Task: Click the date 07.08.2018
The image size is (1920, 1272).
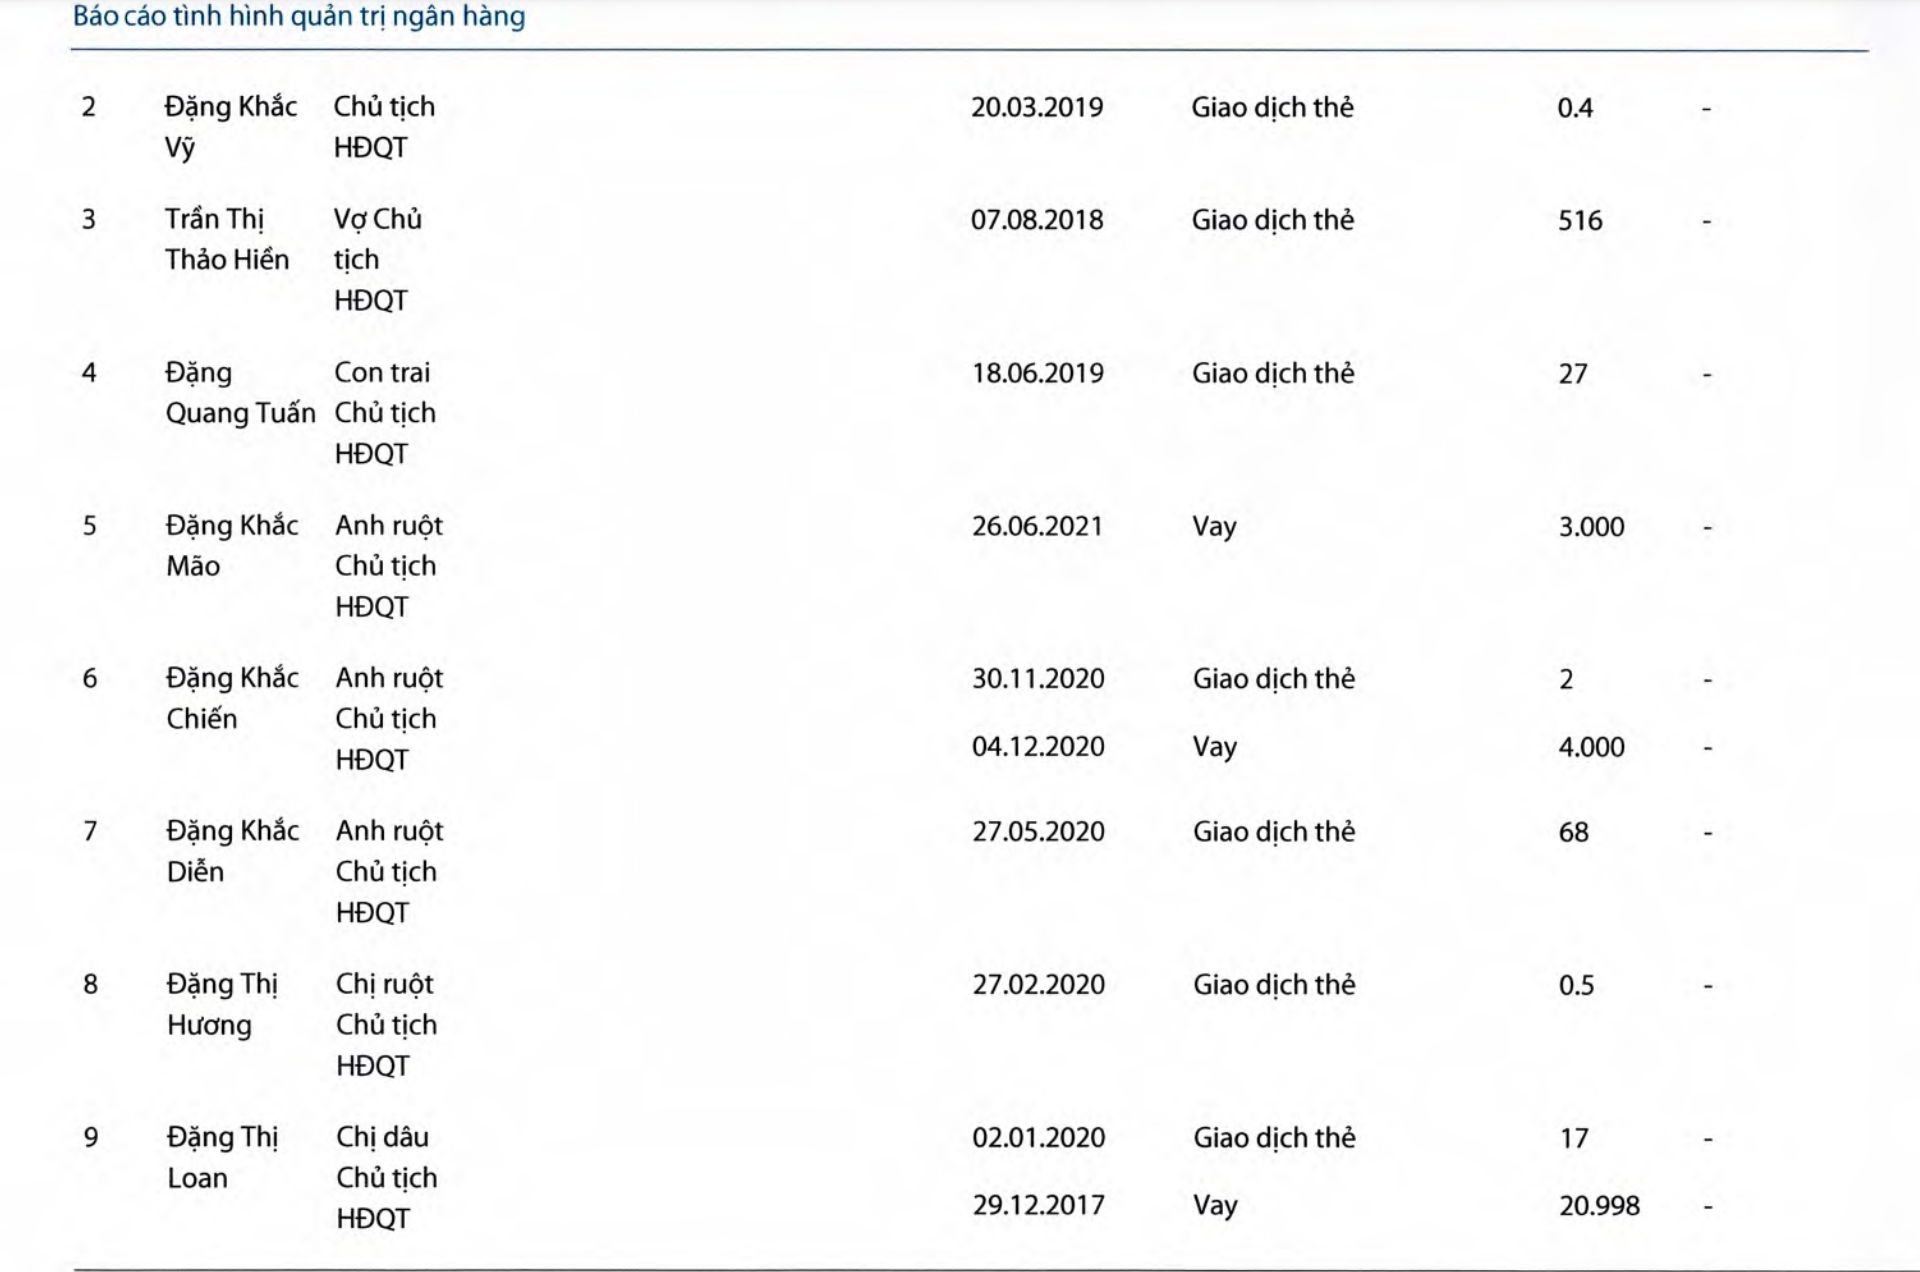Action: [1037, 220]
